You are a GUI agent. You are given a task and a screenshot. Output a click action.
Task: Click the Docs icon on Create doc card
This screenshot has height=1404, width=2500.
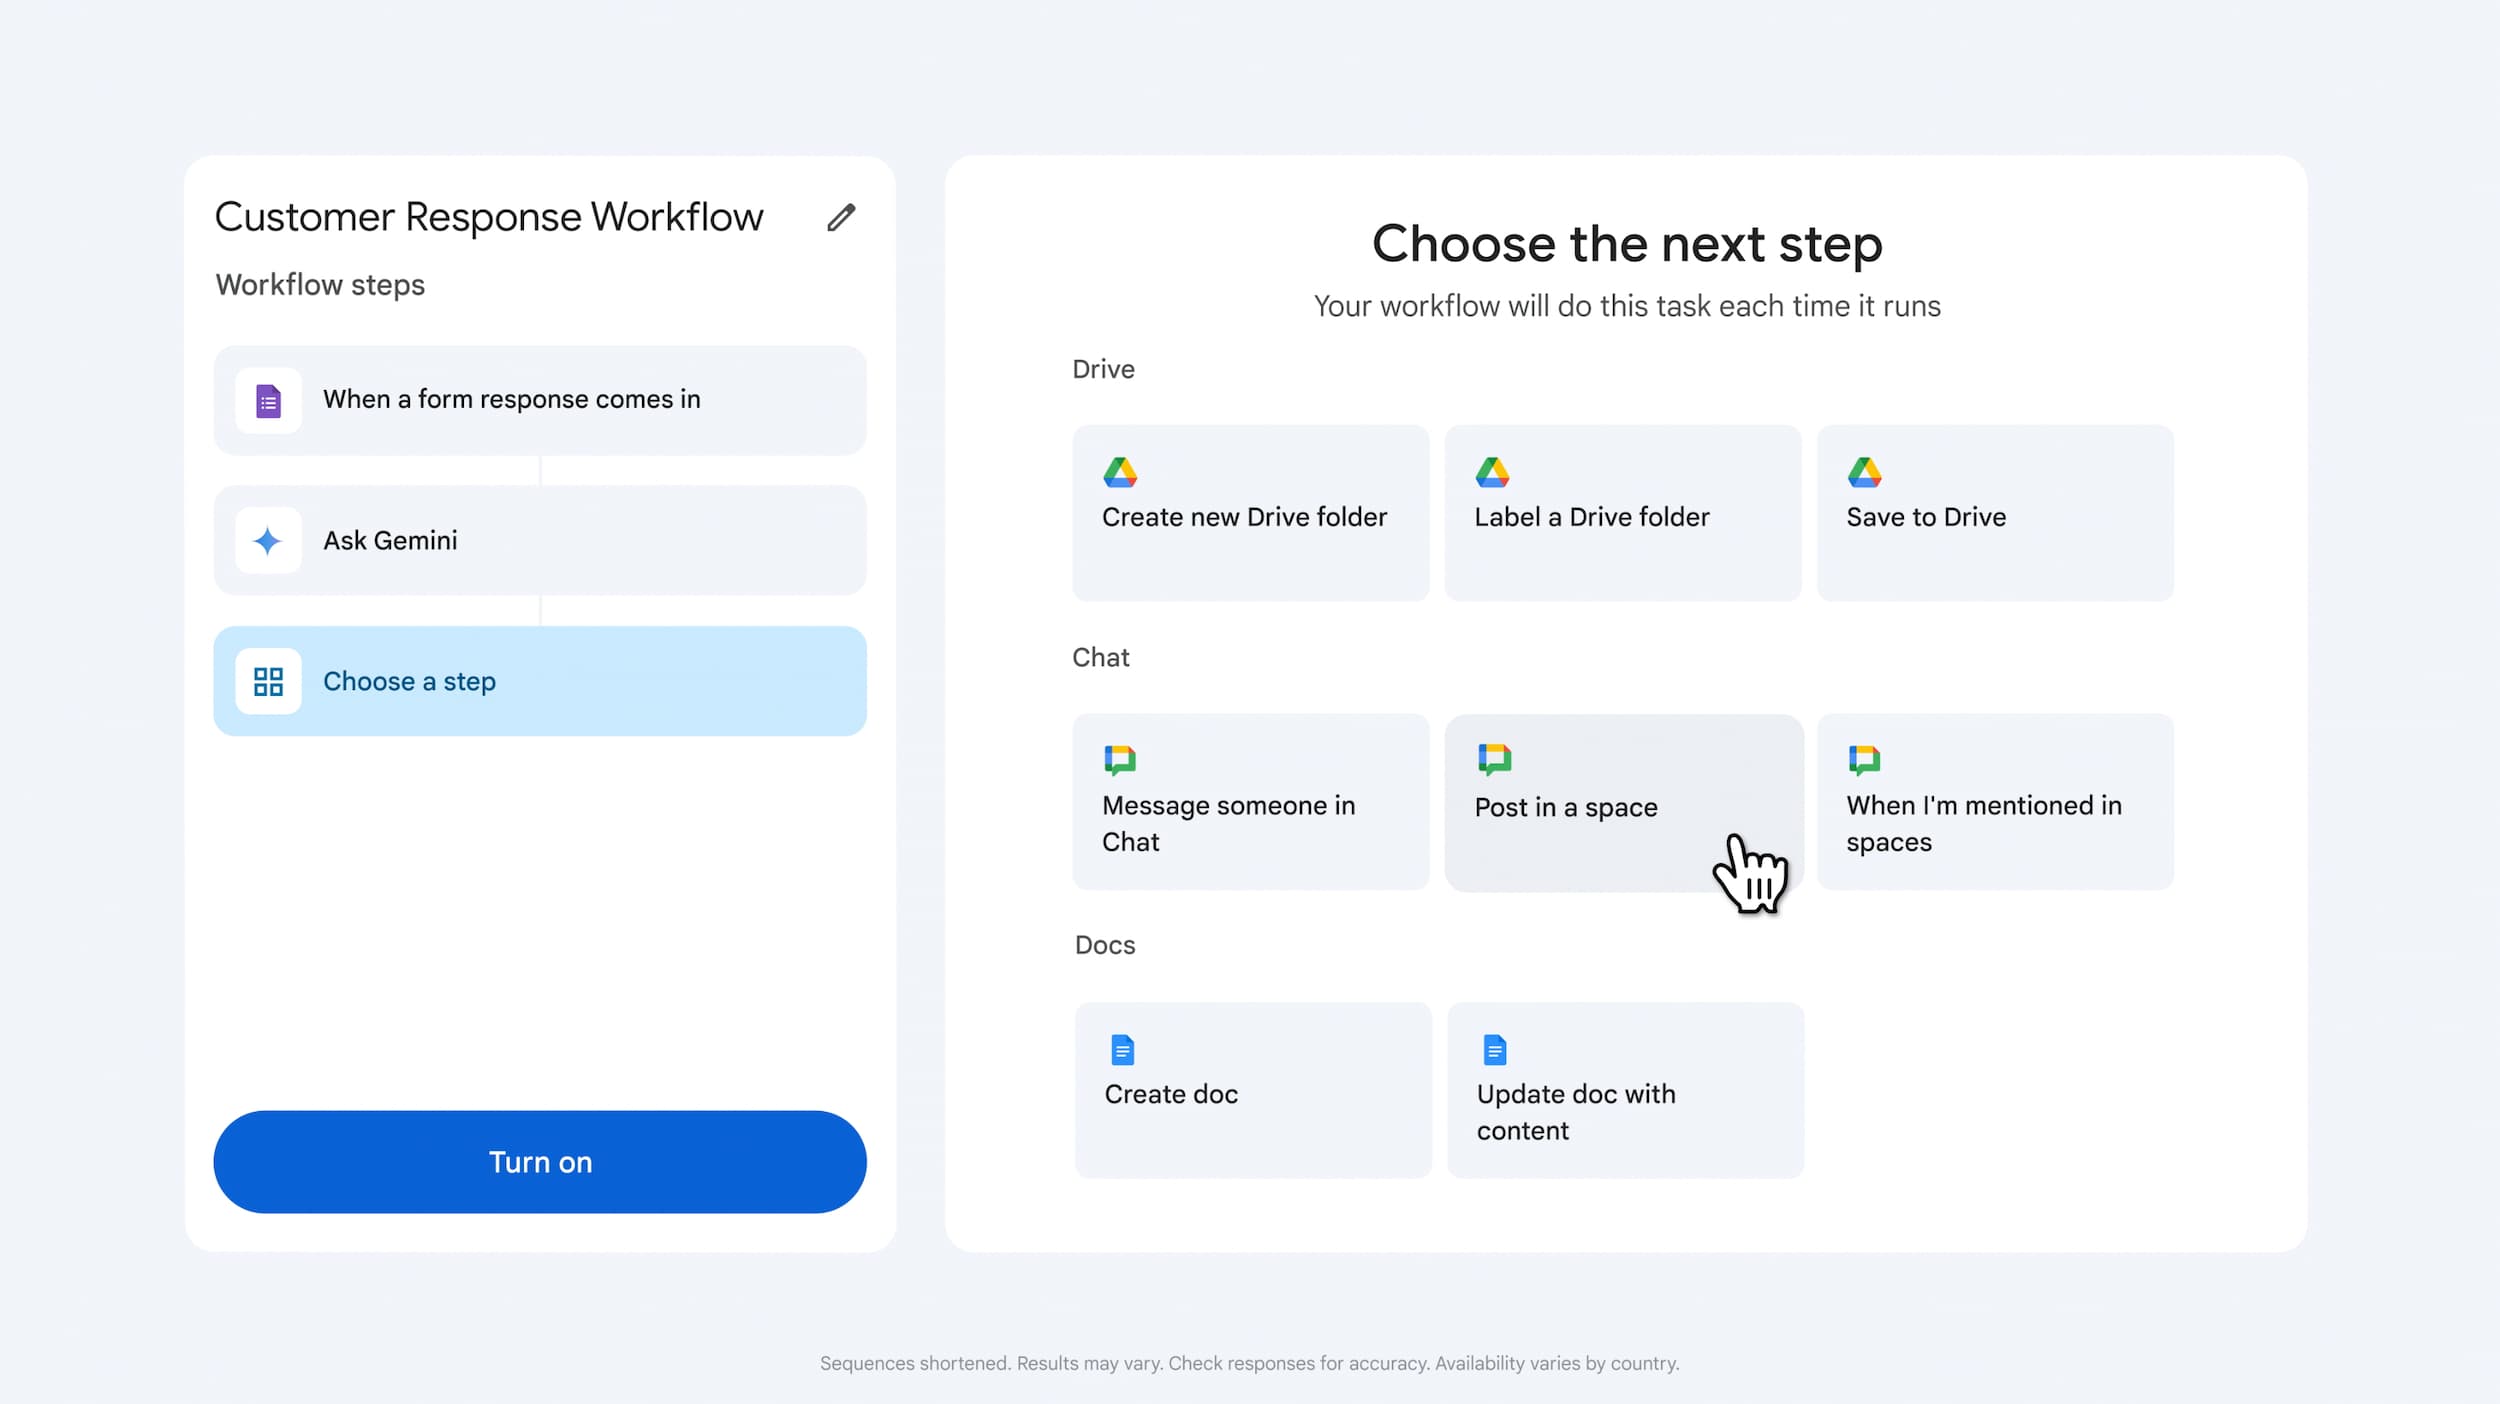pyautogui.click(x=1122, y=1049)
